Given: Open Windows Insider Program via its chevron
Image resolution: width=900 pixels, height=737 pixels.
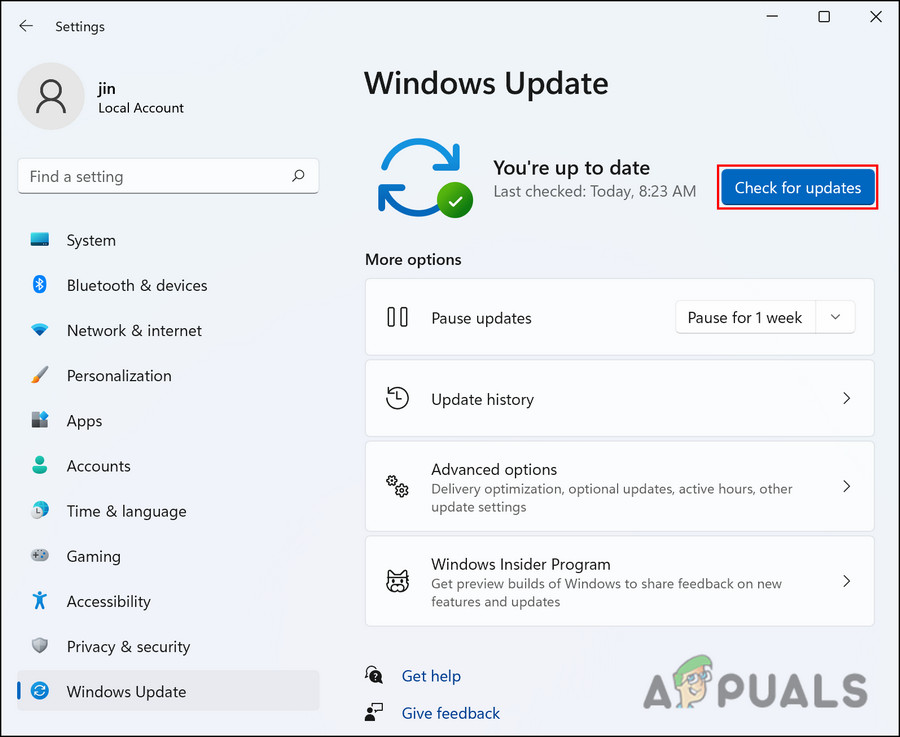Looking at the screenshot, I should coord(846,581).
